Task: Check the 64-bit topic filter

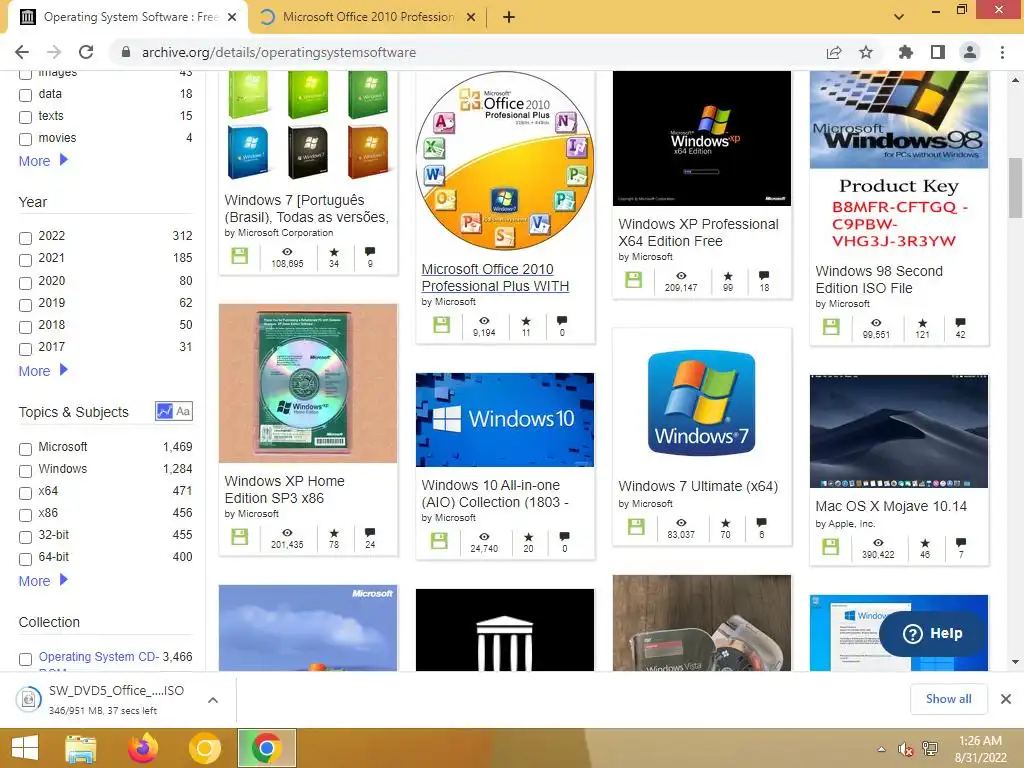Action: pyautogui.click(x=25, y=560)
